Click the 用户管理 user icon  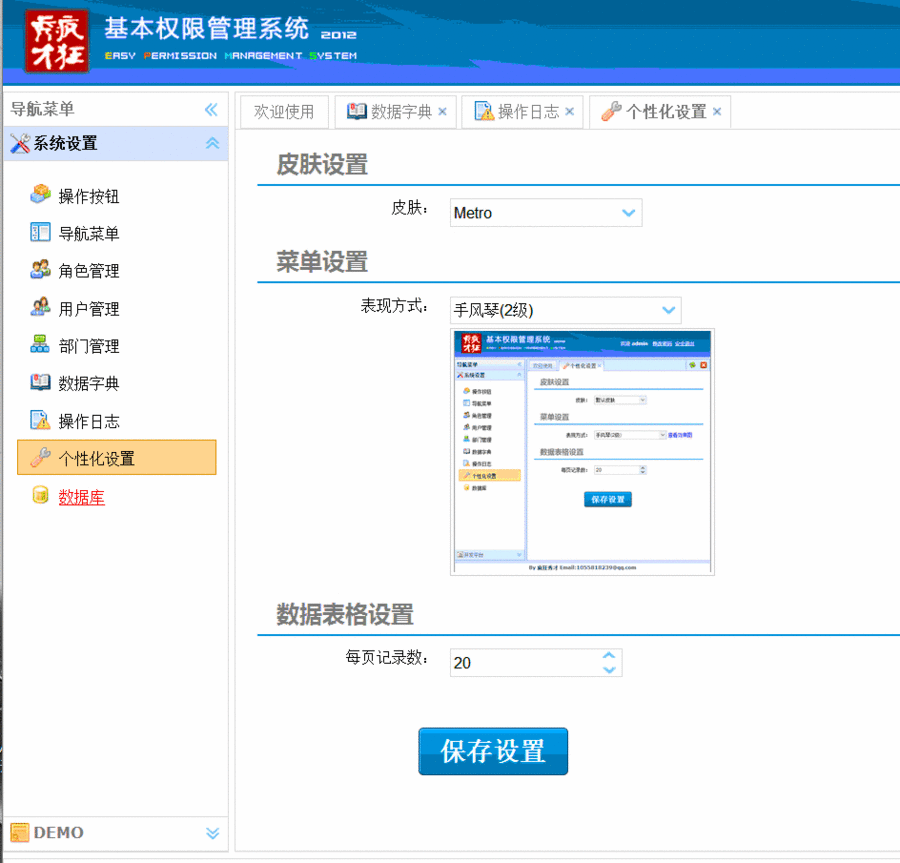click(40, 307)
